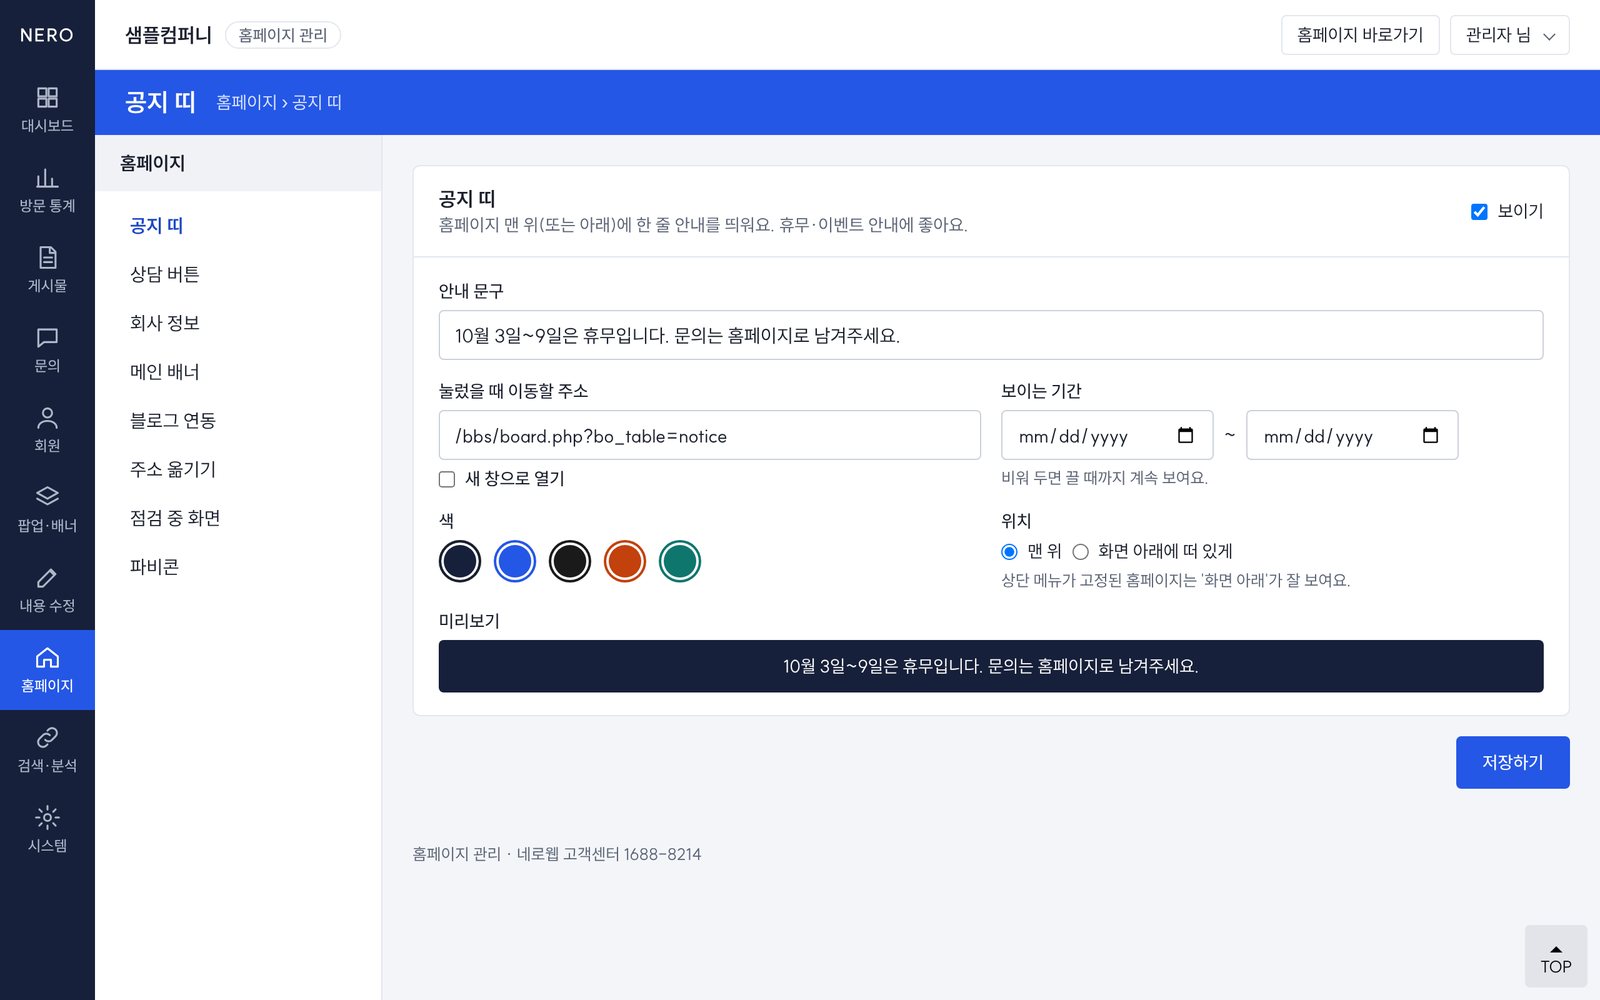This screenshot has width=1600, height=1000.
Task: Select 메인 배너 in the submenu
Action: [165, 372]
